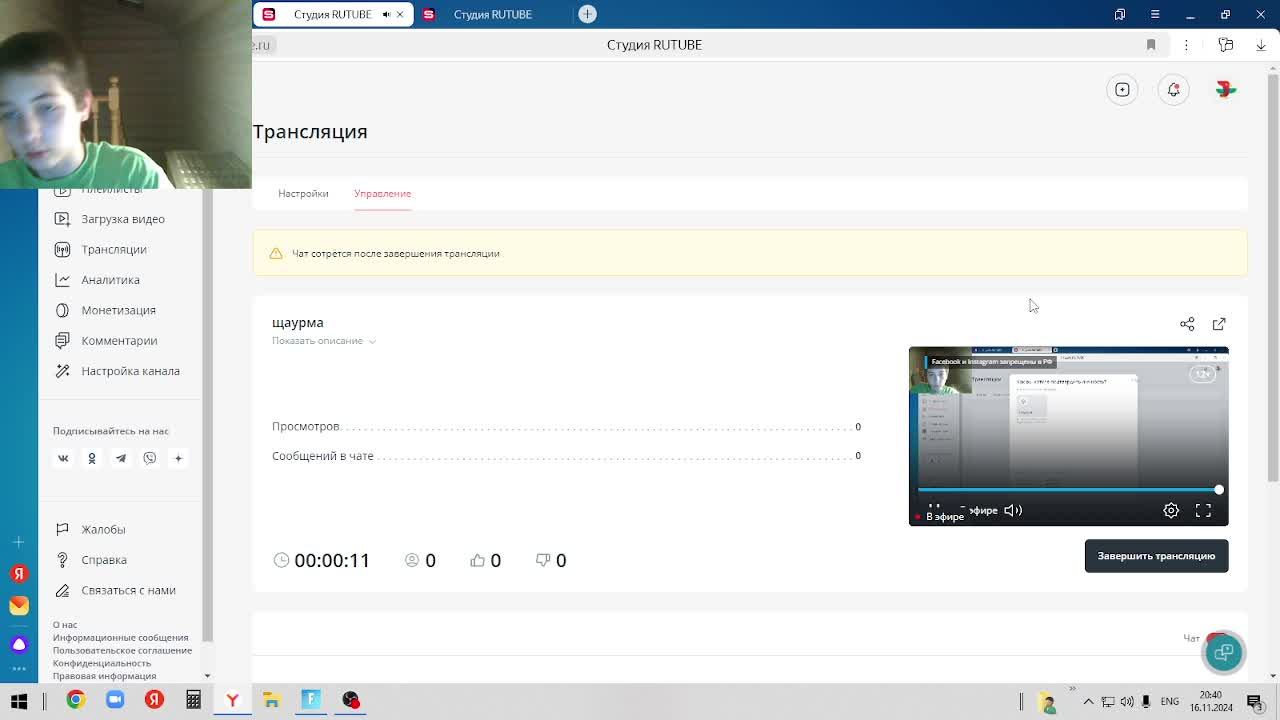Click the share stream icon
Viewport: 1280px width, 720px height.
[1187, 324]
